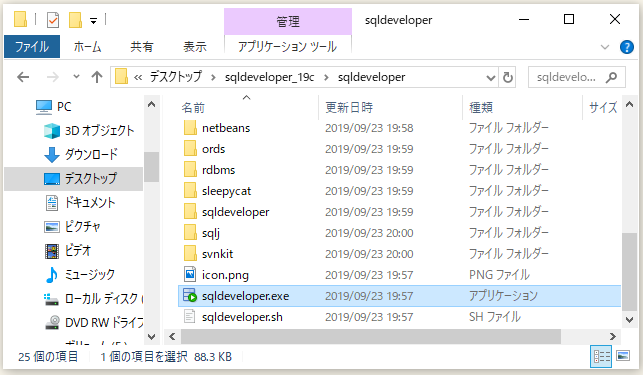Viewport: 643px width, 375px height.
Task: Click the navigation pane scroll up arrow
Action: tap(151, 105)
